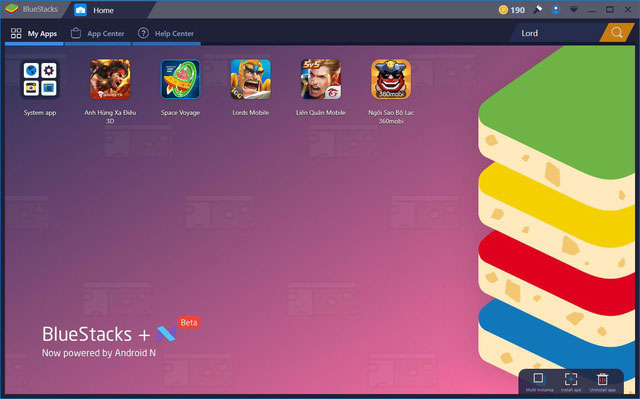
Task: Launch Anh Hùng Xạ Điêu 3D game
Action: [x=110, y=79]
